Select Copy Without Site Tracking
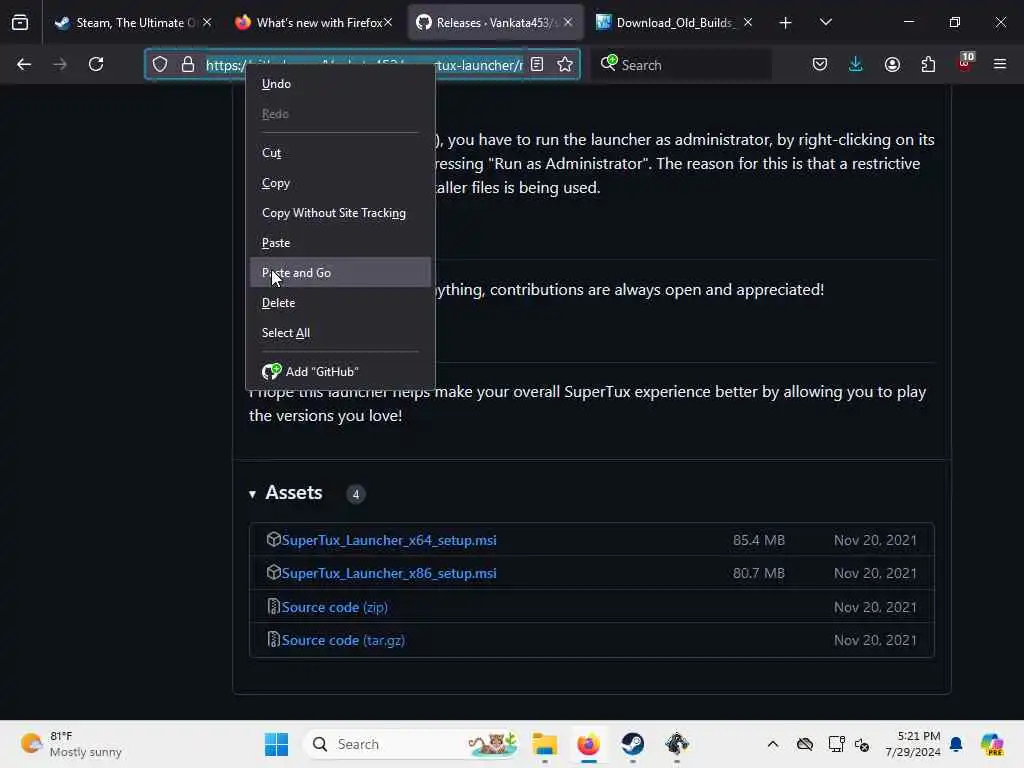 (340, 213)
